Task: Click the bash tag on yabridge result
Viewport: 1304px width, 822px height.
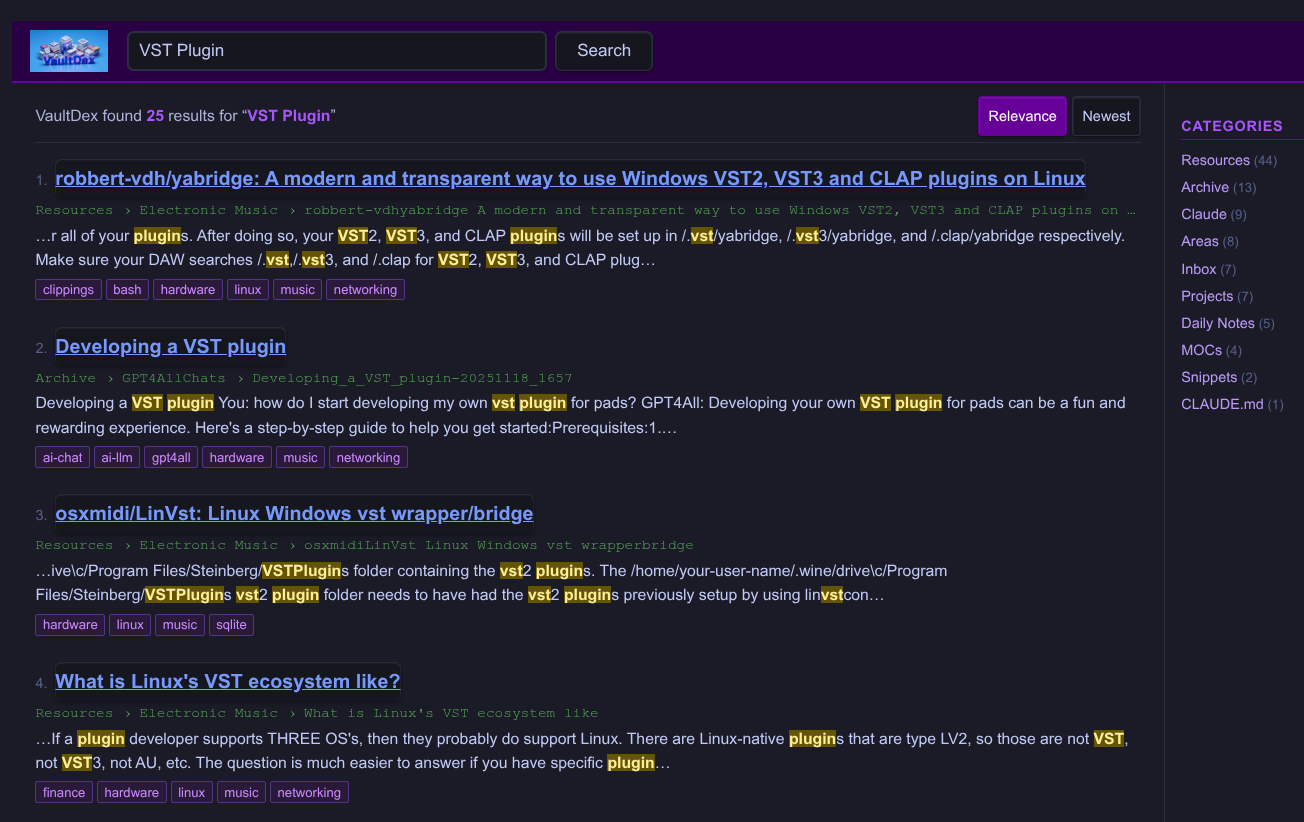Action: [x=127, y=290]
